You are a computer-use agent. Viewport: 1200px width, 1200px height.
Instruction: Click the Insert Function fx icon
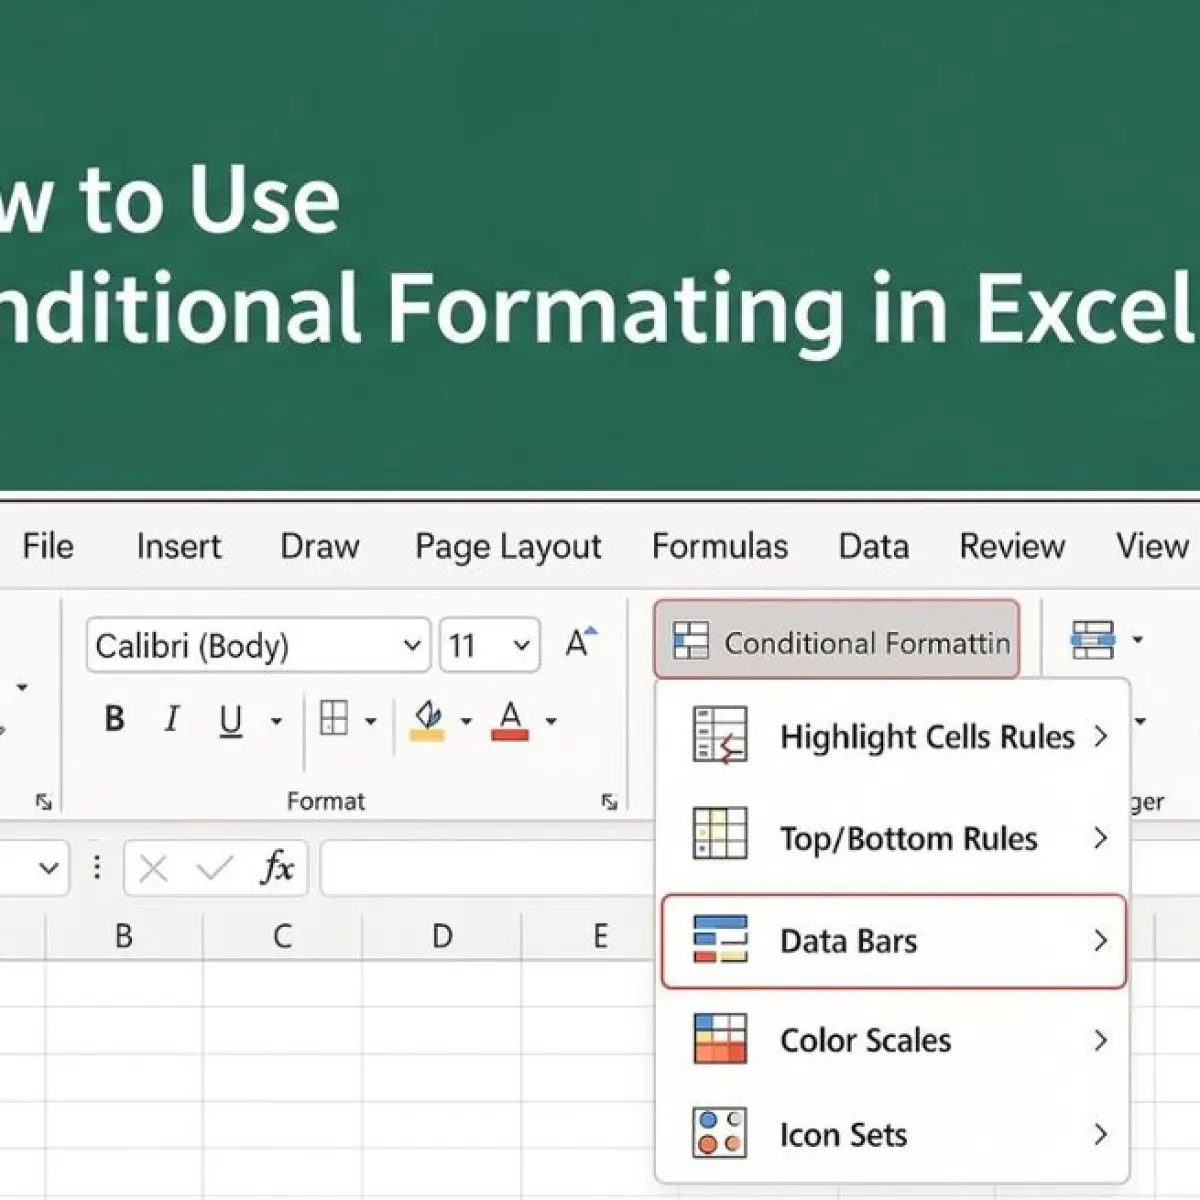(x=277, y=867)
